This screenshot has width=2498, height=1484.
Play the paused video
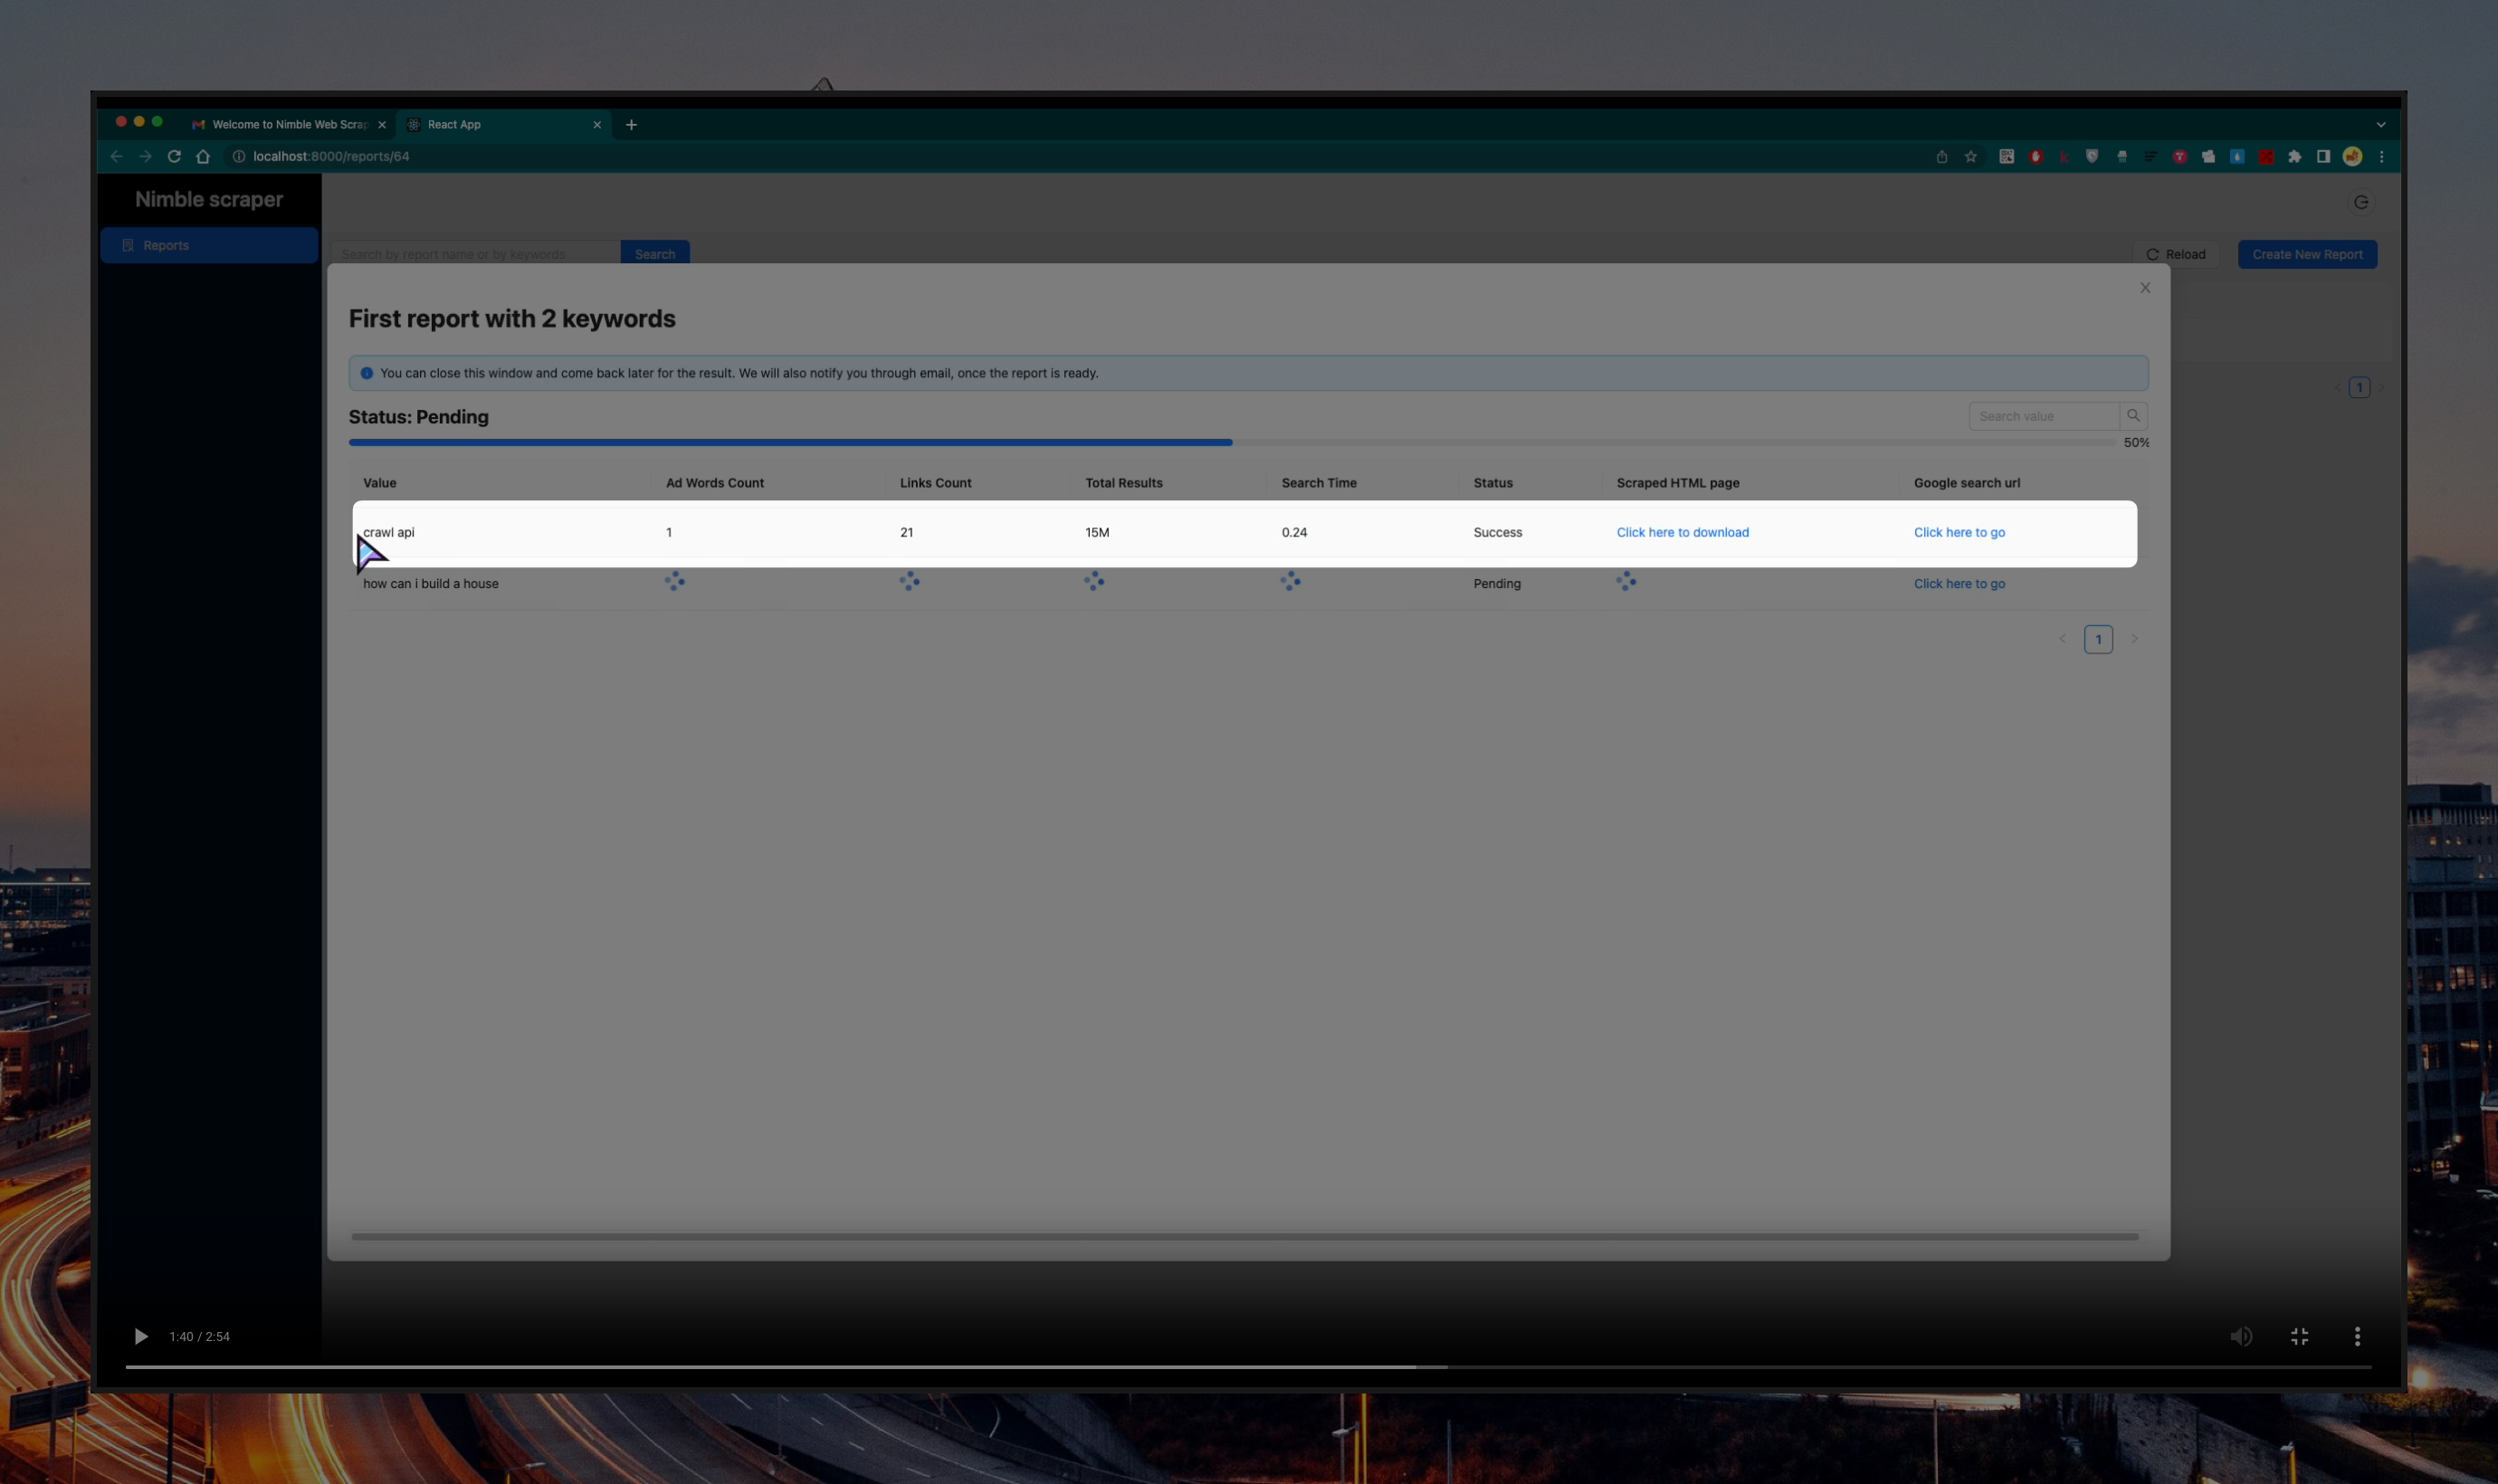140,1336
